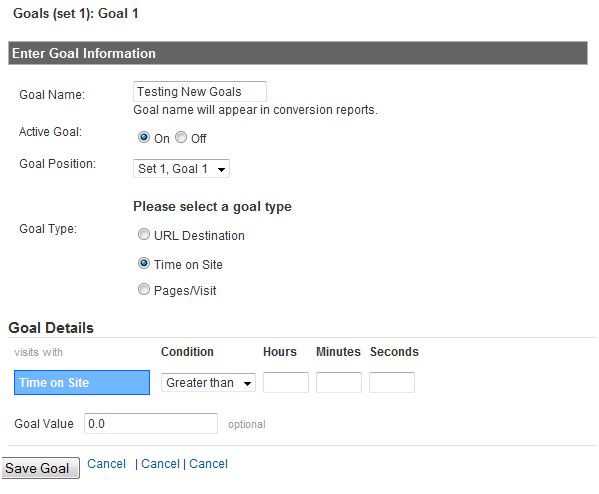Image resolution: width=599 pixels, height=494 pixels.
Task: Click the Goal Name text field
Action: (200, 92)
